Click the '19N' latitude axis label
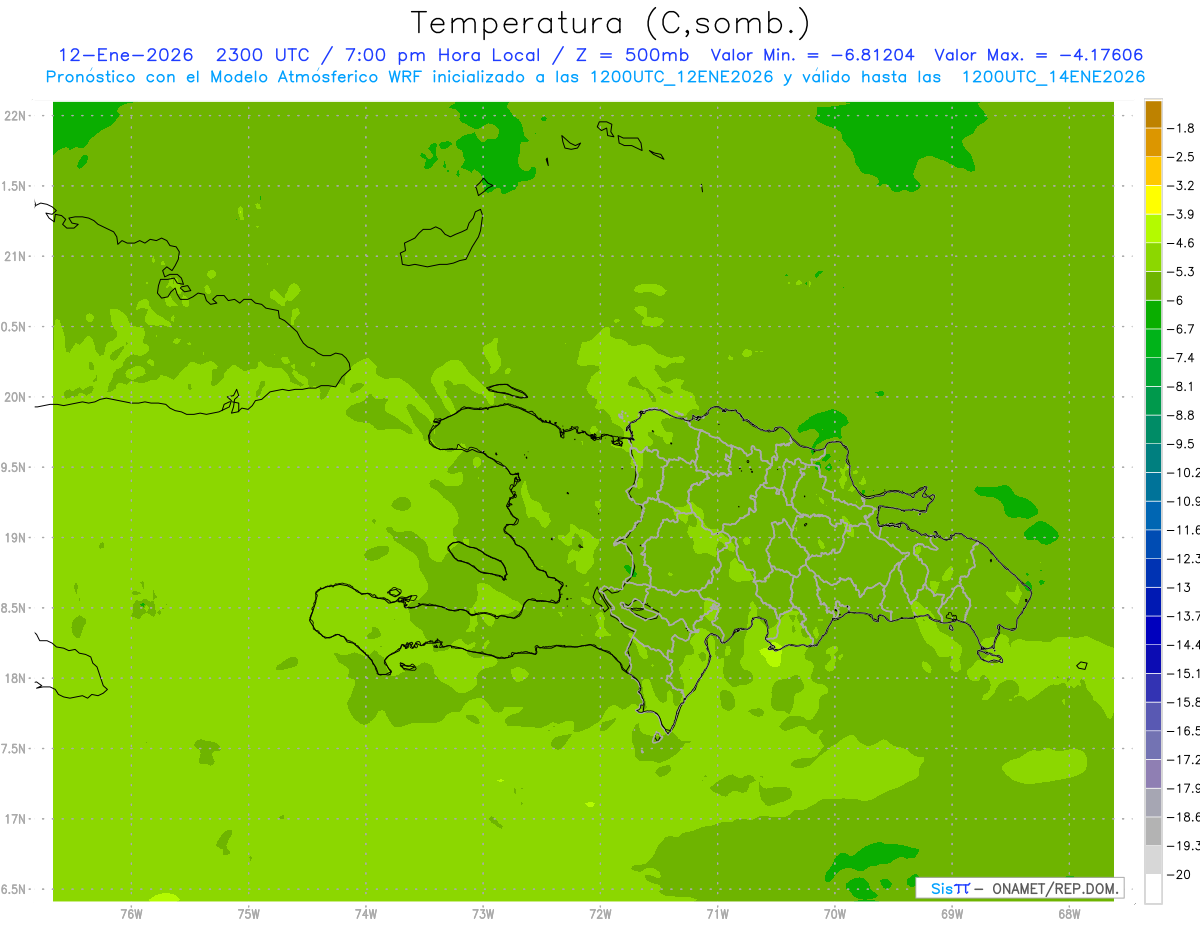Screen dimensions: 1200x927 [15, 538]
